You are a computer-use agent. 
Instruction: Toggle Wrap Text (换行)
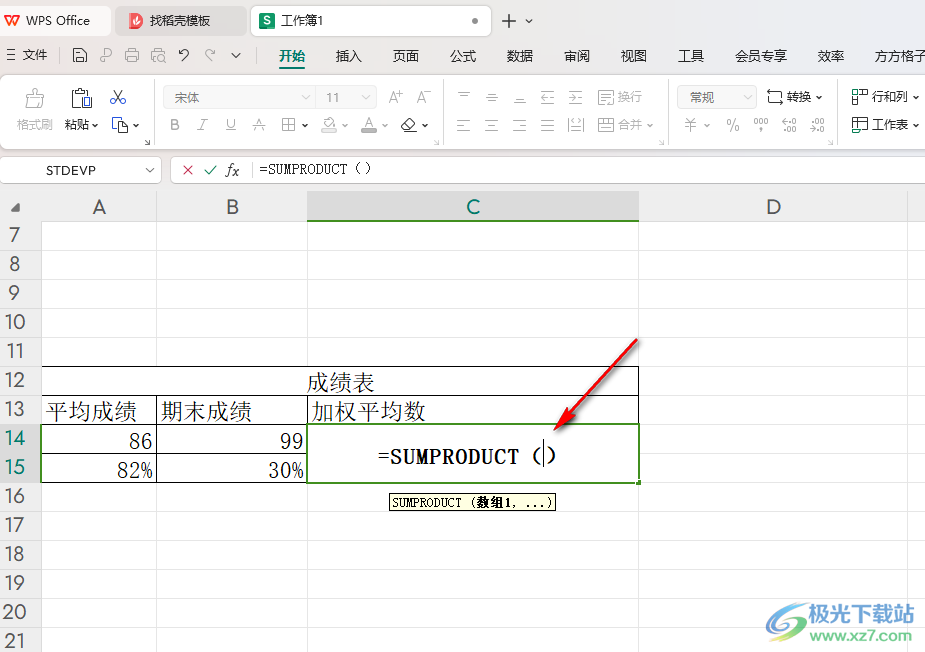[619, 97]
